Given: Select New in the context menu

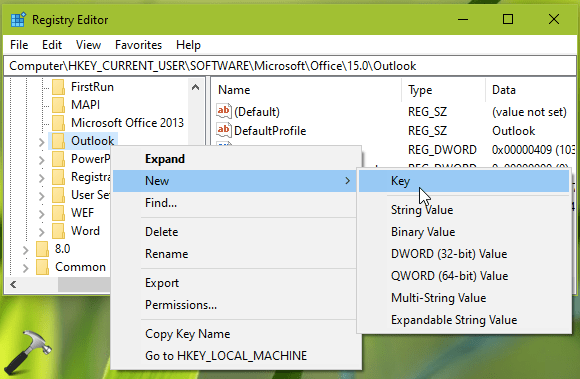Looking at the screenshot, I should pos(235,181).
